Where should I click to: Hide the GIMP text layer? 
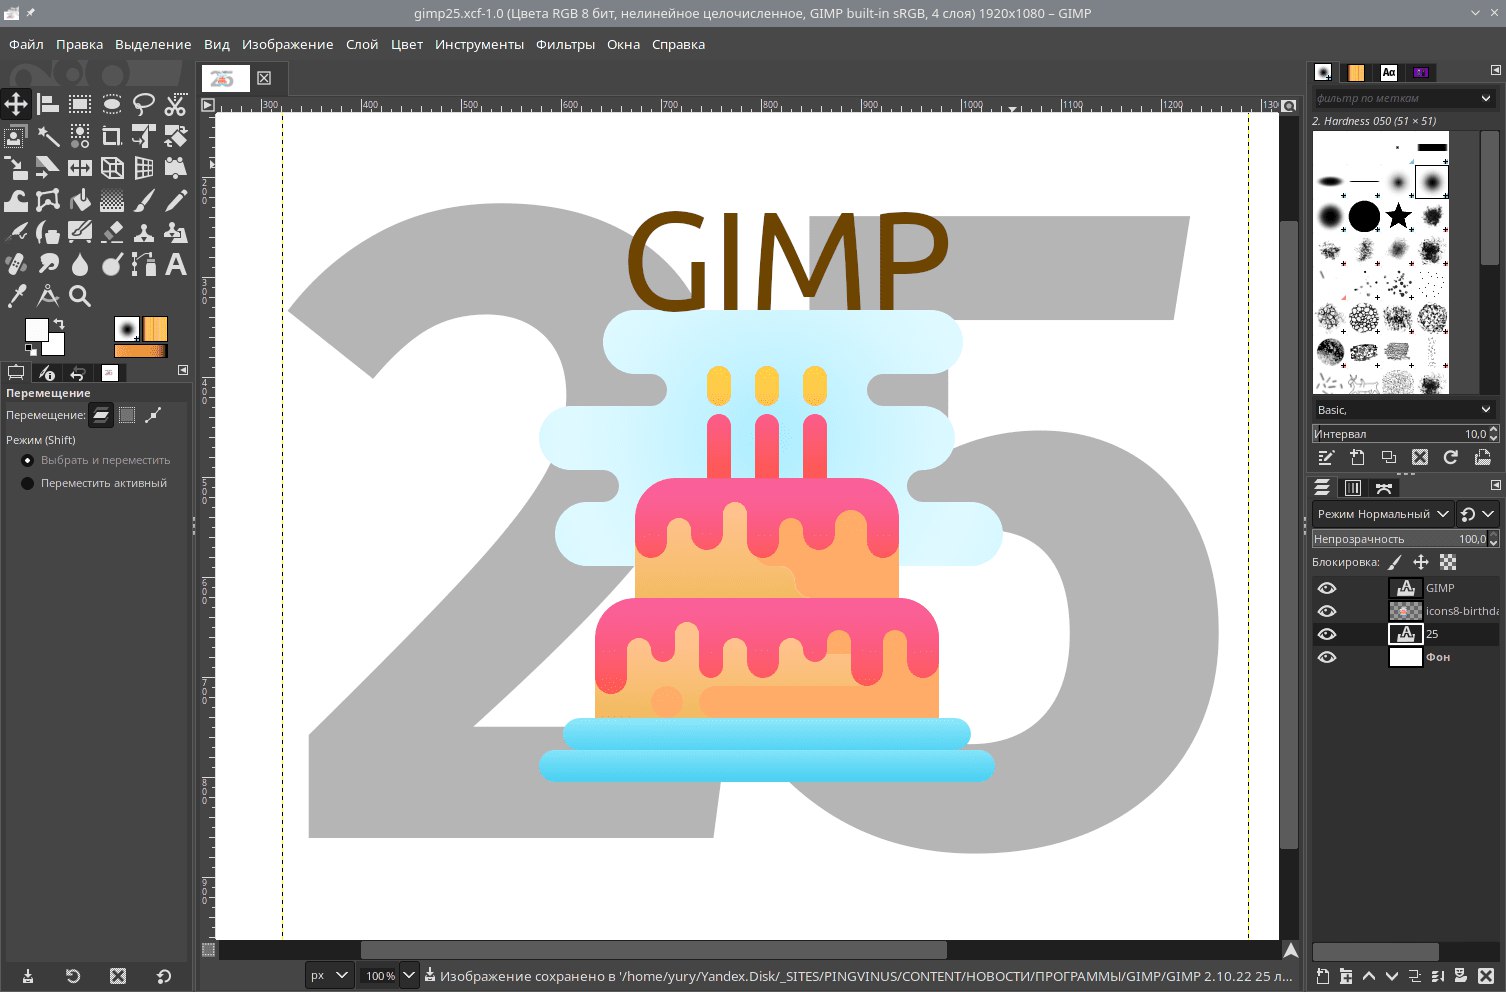(x=1327, y=588)
